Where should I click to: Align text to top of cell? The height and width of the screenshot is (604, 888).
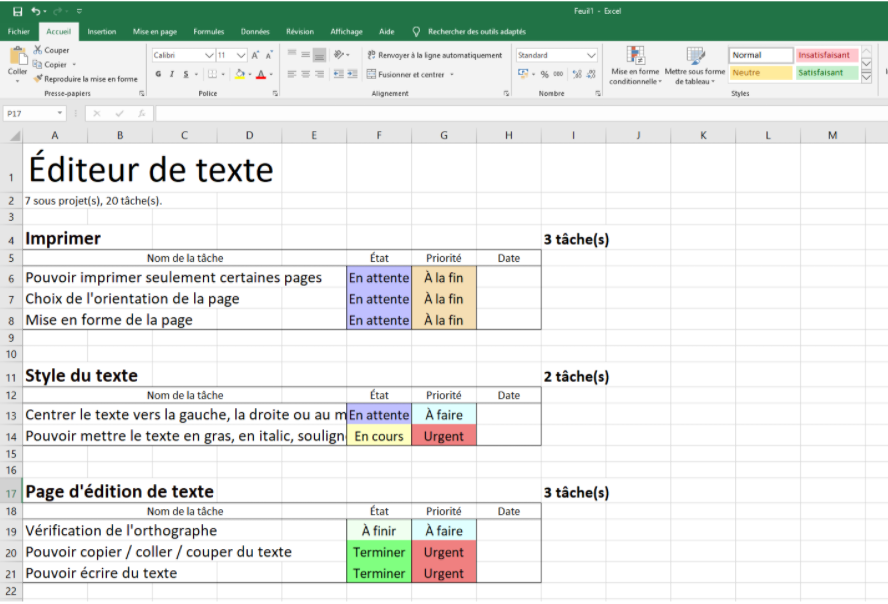click(292, 54)
